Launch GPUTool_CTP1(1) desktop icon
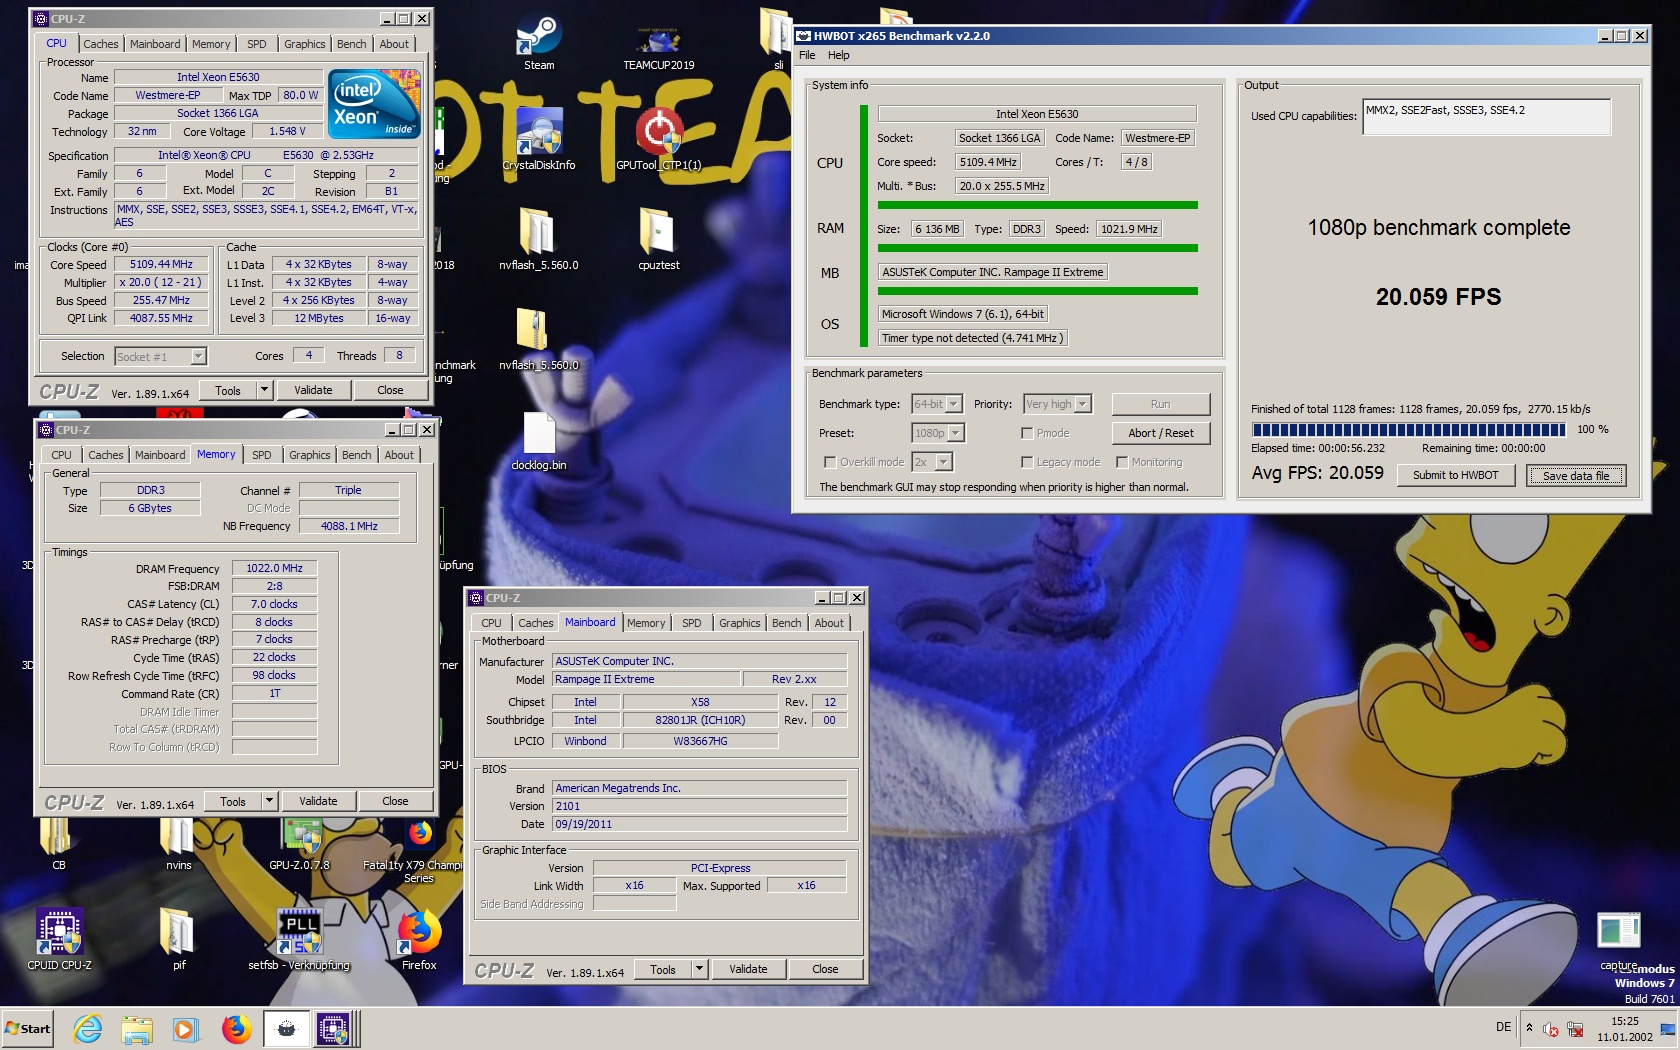Image resolution: width=1680 pixels, height=1050 pixels. (659, 140)
